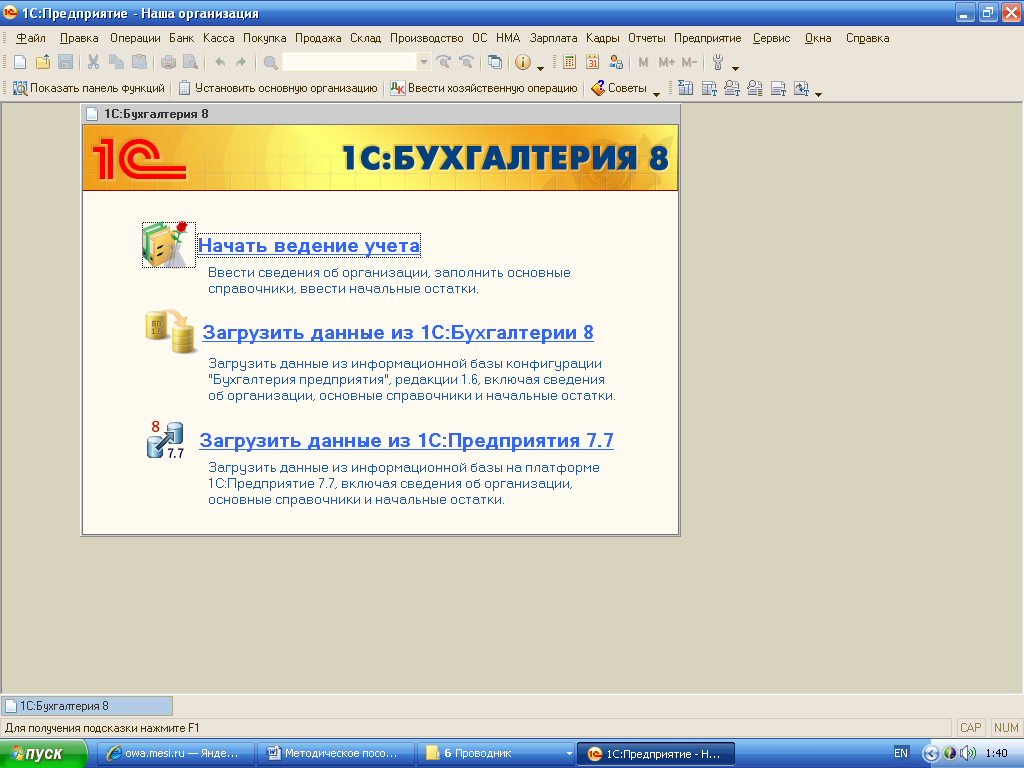Create a new document with toolbar icon

pyautogui.click(x=20, y=62)
